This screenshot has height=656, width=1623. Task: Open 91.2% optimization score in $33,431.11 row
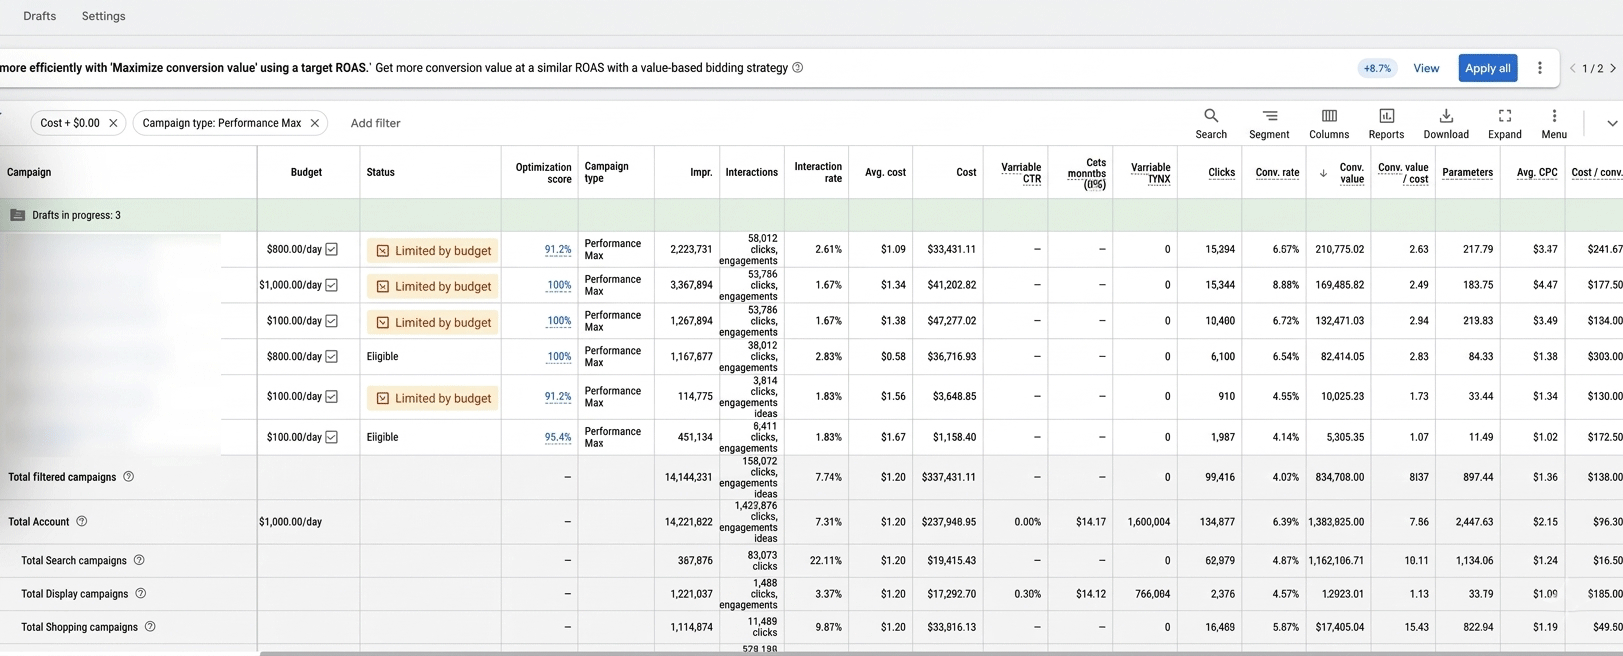(558, 250)
